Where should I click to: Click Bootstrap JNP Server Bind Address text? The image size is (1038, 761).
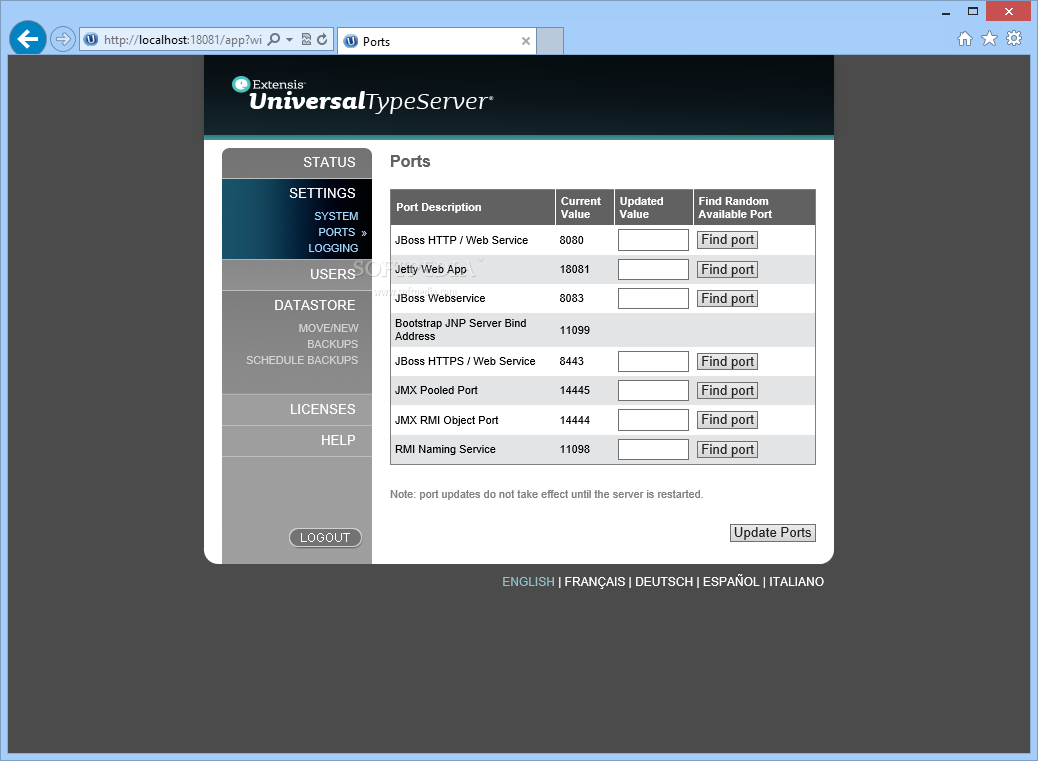coord(461,330)
